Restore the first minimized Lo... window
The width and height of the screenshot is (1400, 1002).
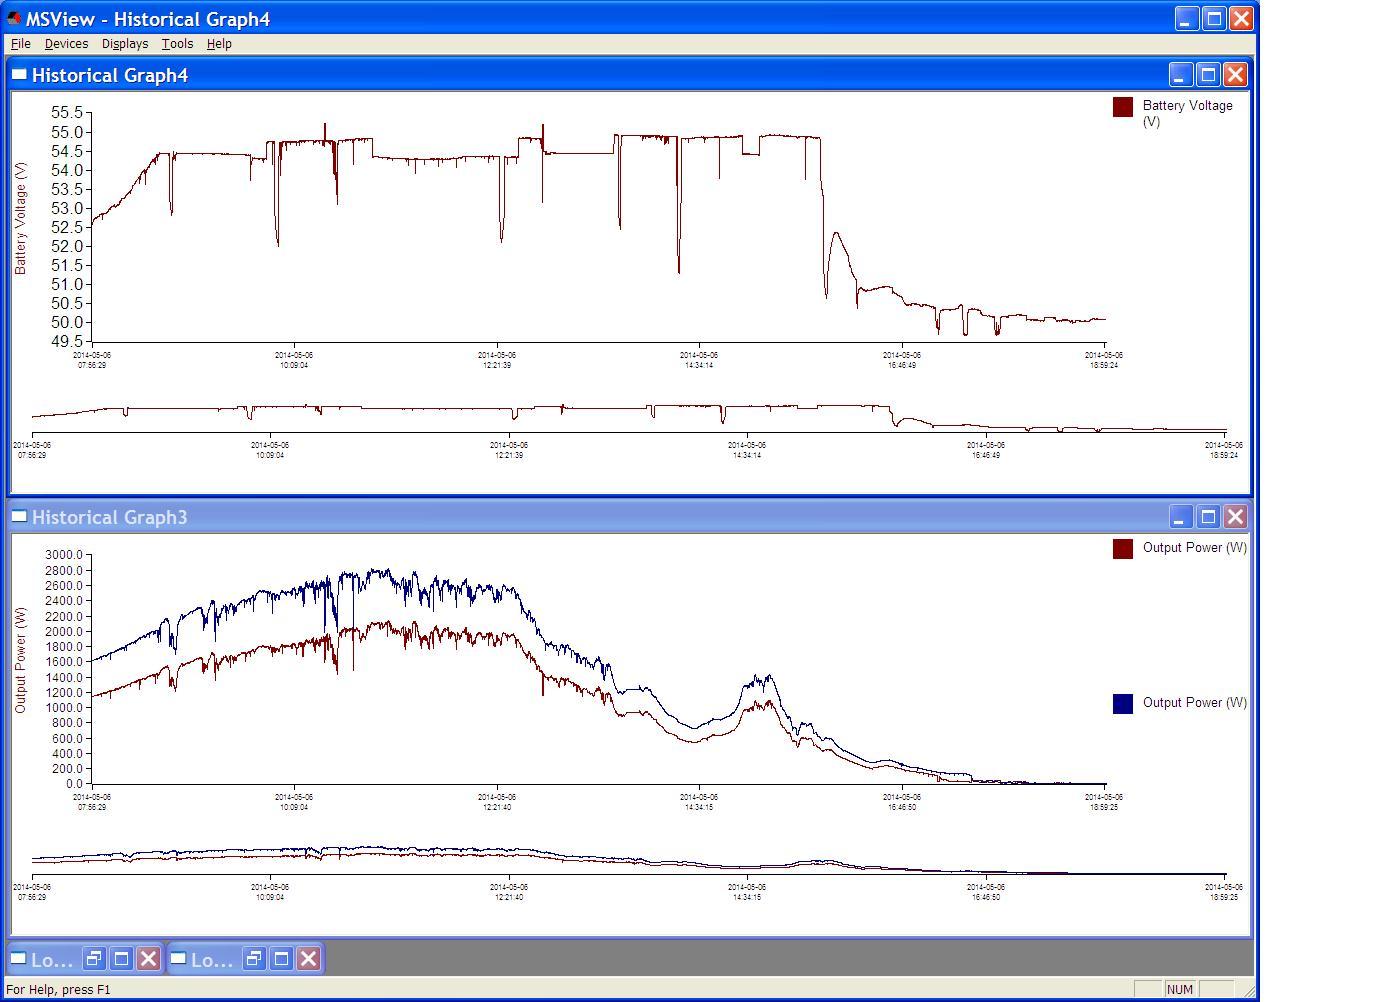(x=93, y=959)
